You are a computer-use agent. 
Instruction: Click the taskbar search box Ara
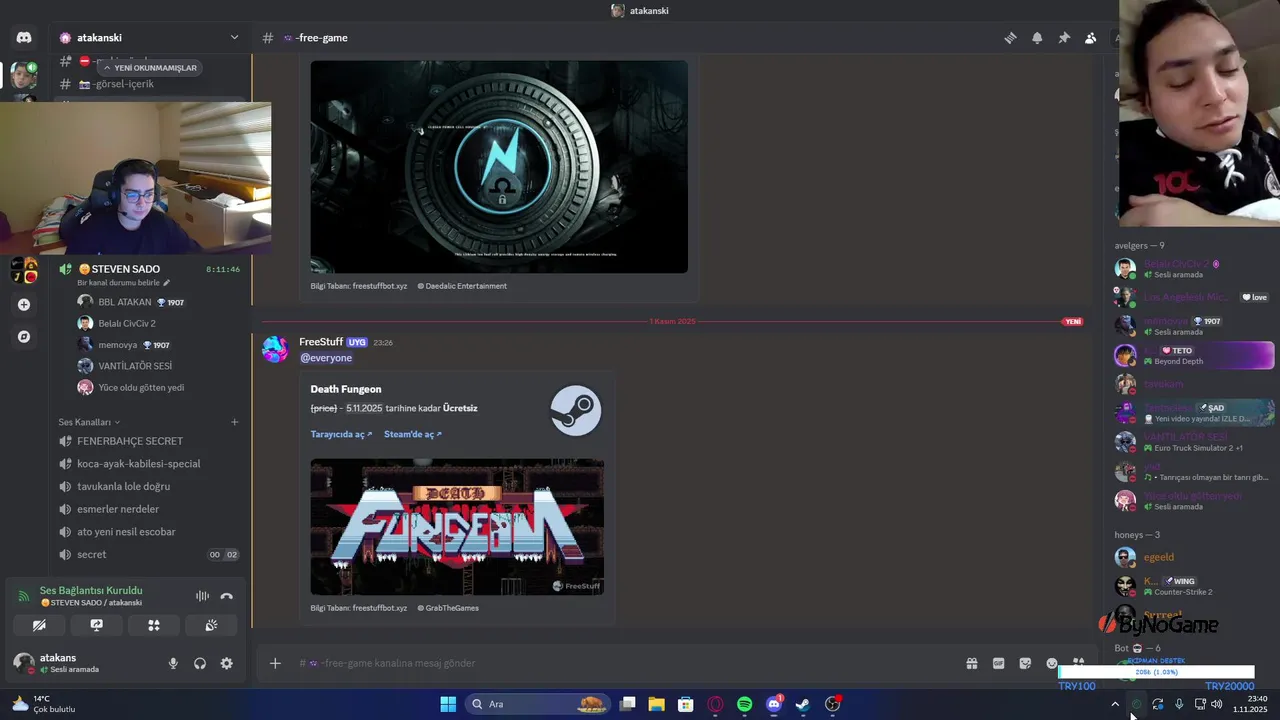(x=538, y=704)
